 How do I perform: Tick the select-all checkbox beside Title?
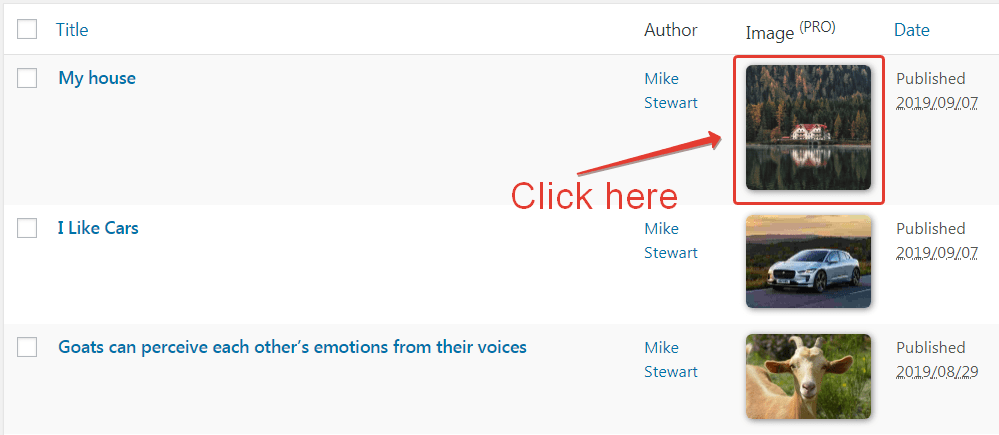coord(27,29)
